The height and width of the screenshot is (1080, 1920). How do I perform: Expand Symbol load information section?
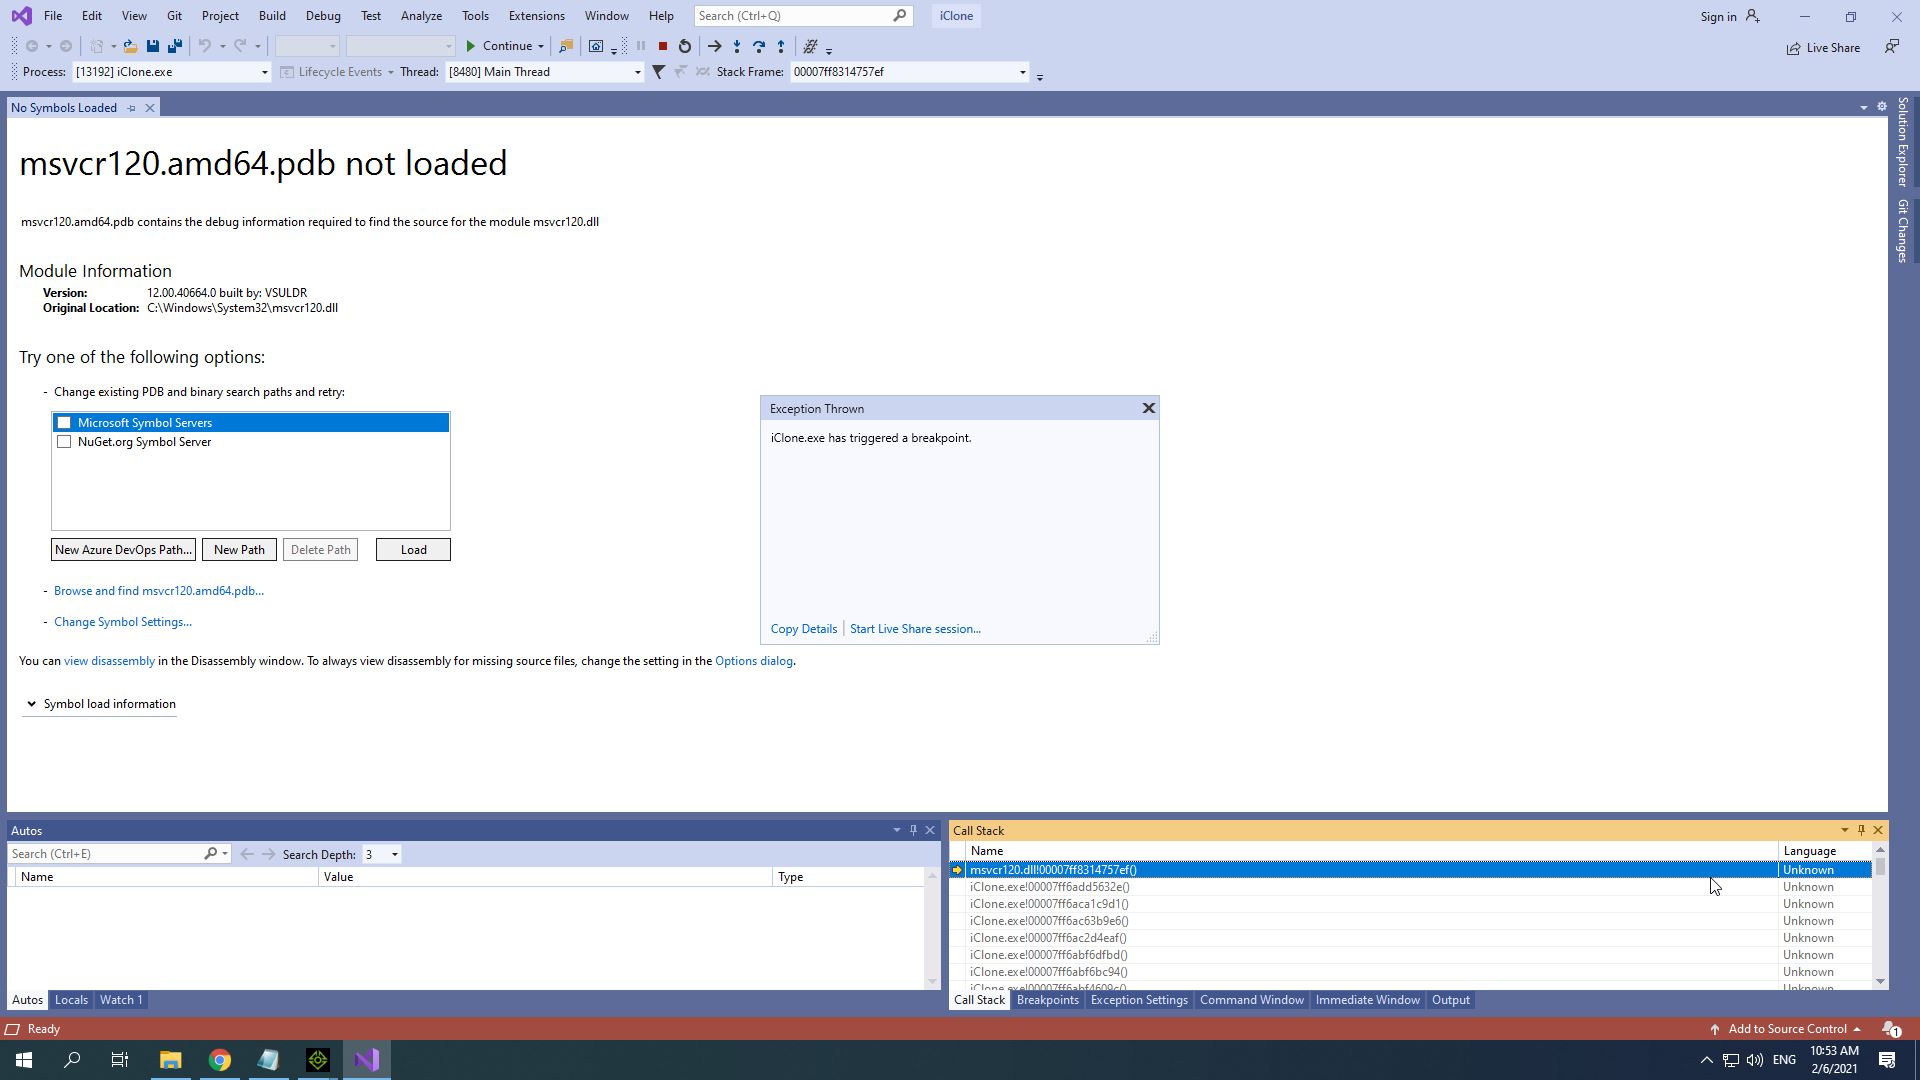(99, 704)
